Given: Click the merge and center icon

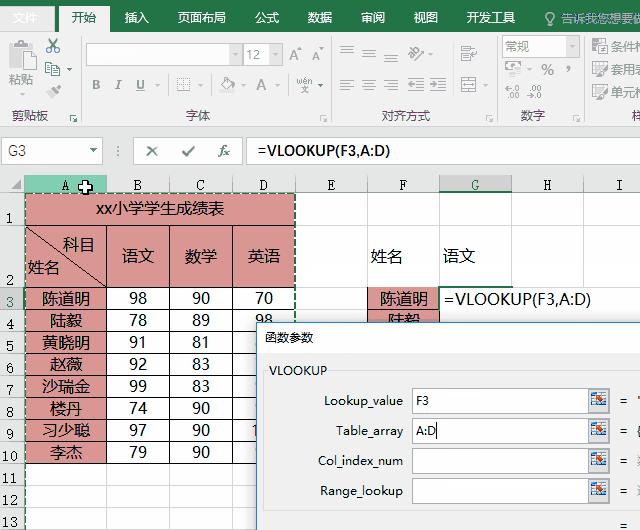Looking at the screenshot, I should pyautogui.click(x=468, y=85).
